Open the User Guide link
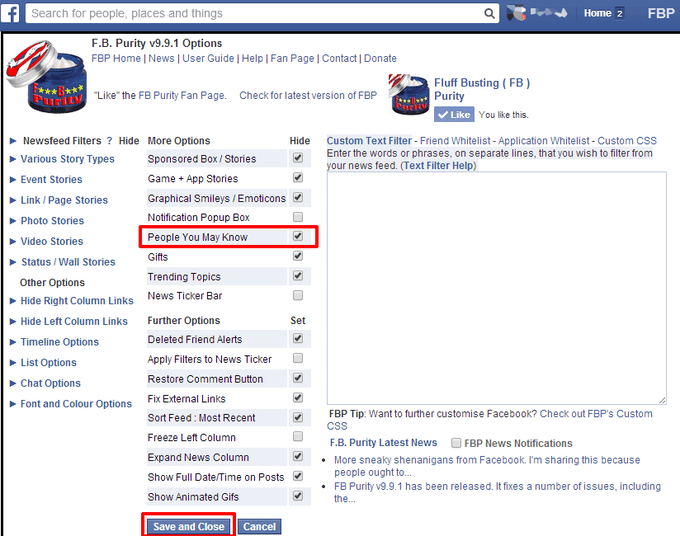Image resolution: width=680 pixels, height=536 pixels. [x=208, y=59]
